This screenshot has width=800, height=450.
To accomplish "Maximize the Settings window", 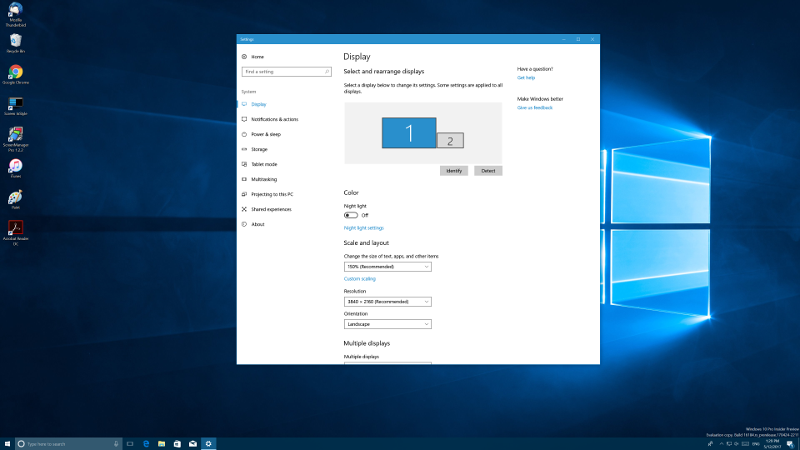I will pos(578,39).
